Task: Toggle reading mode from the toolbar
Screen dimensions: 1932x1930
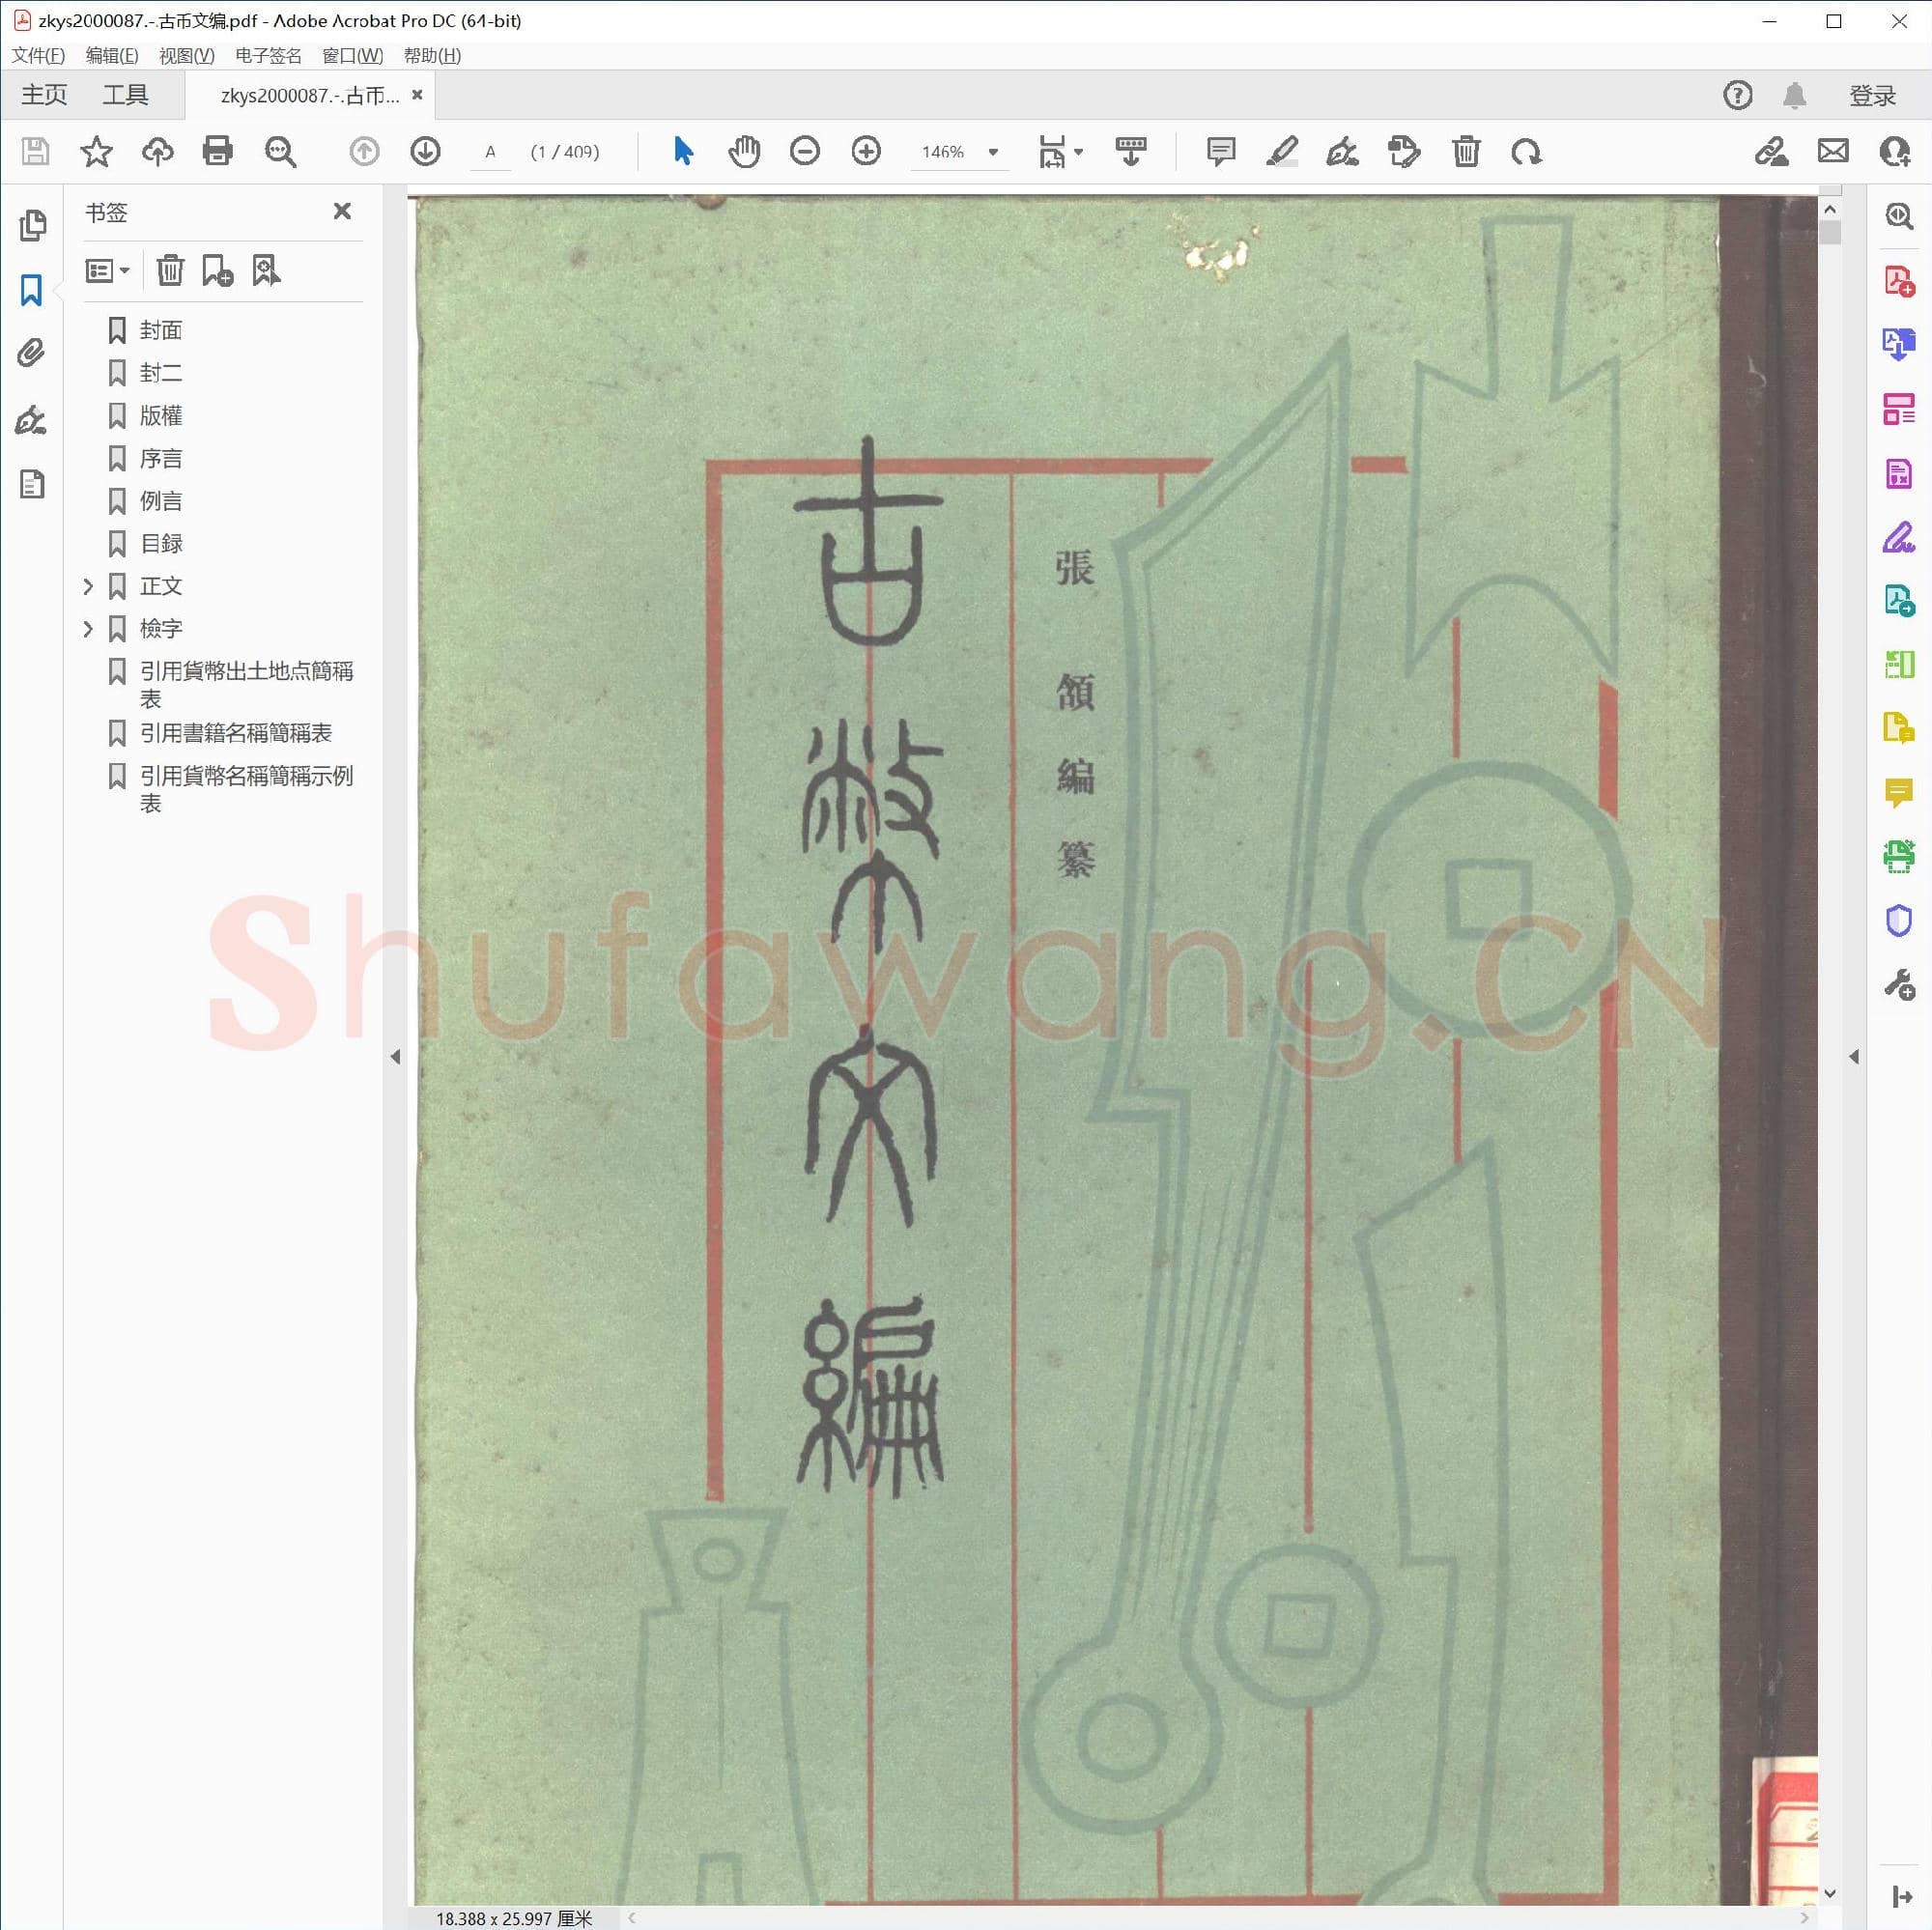Action: [x=1130, y=152]
